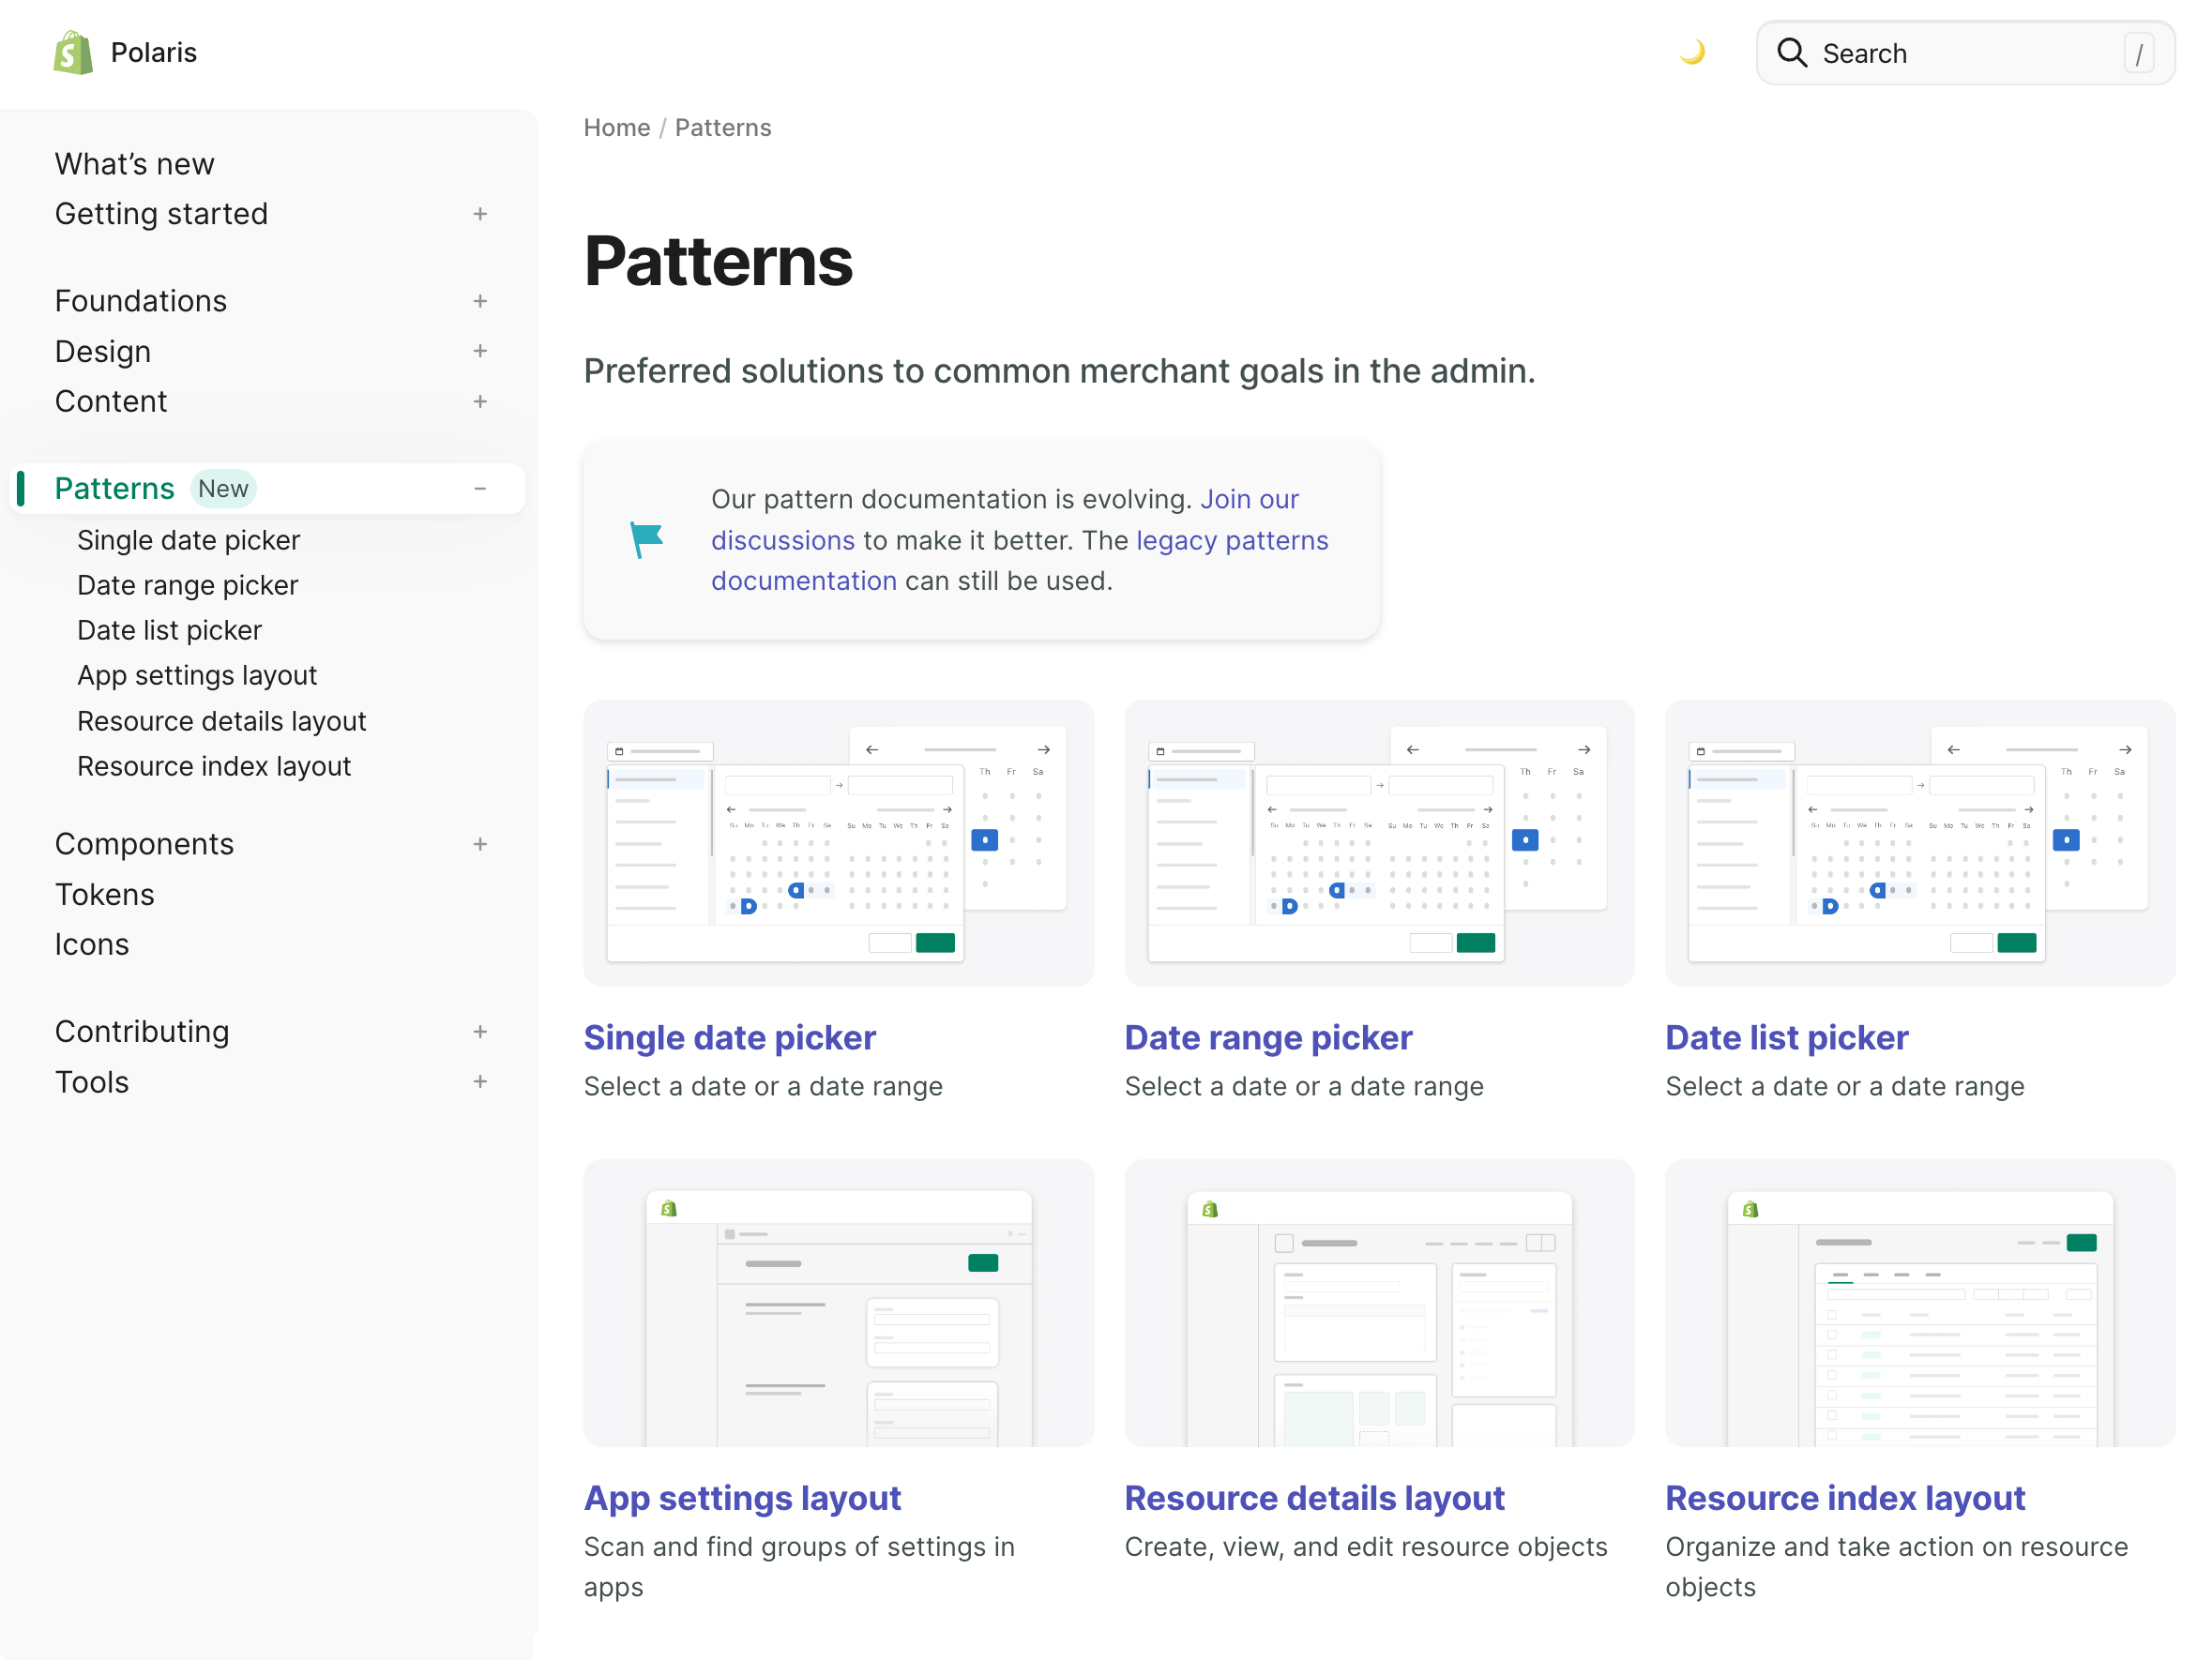Expand the Foundations section
Screen dimensions: 2212x1660
[481, 300]
